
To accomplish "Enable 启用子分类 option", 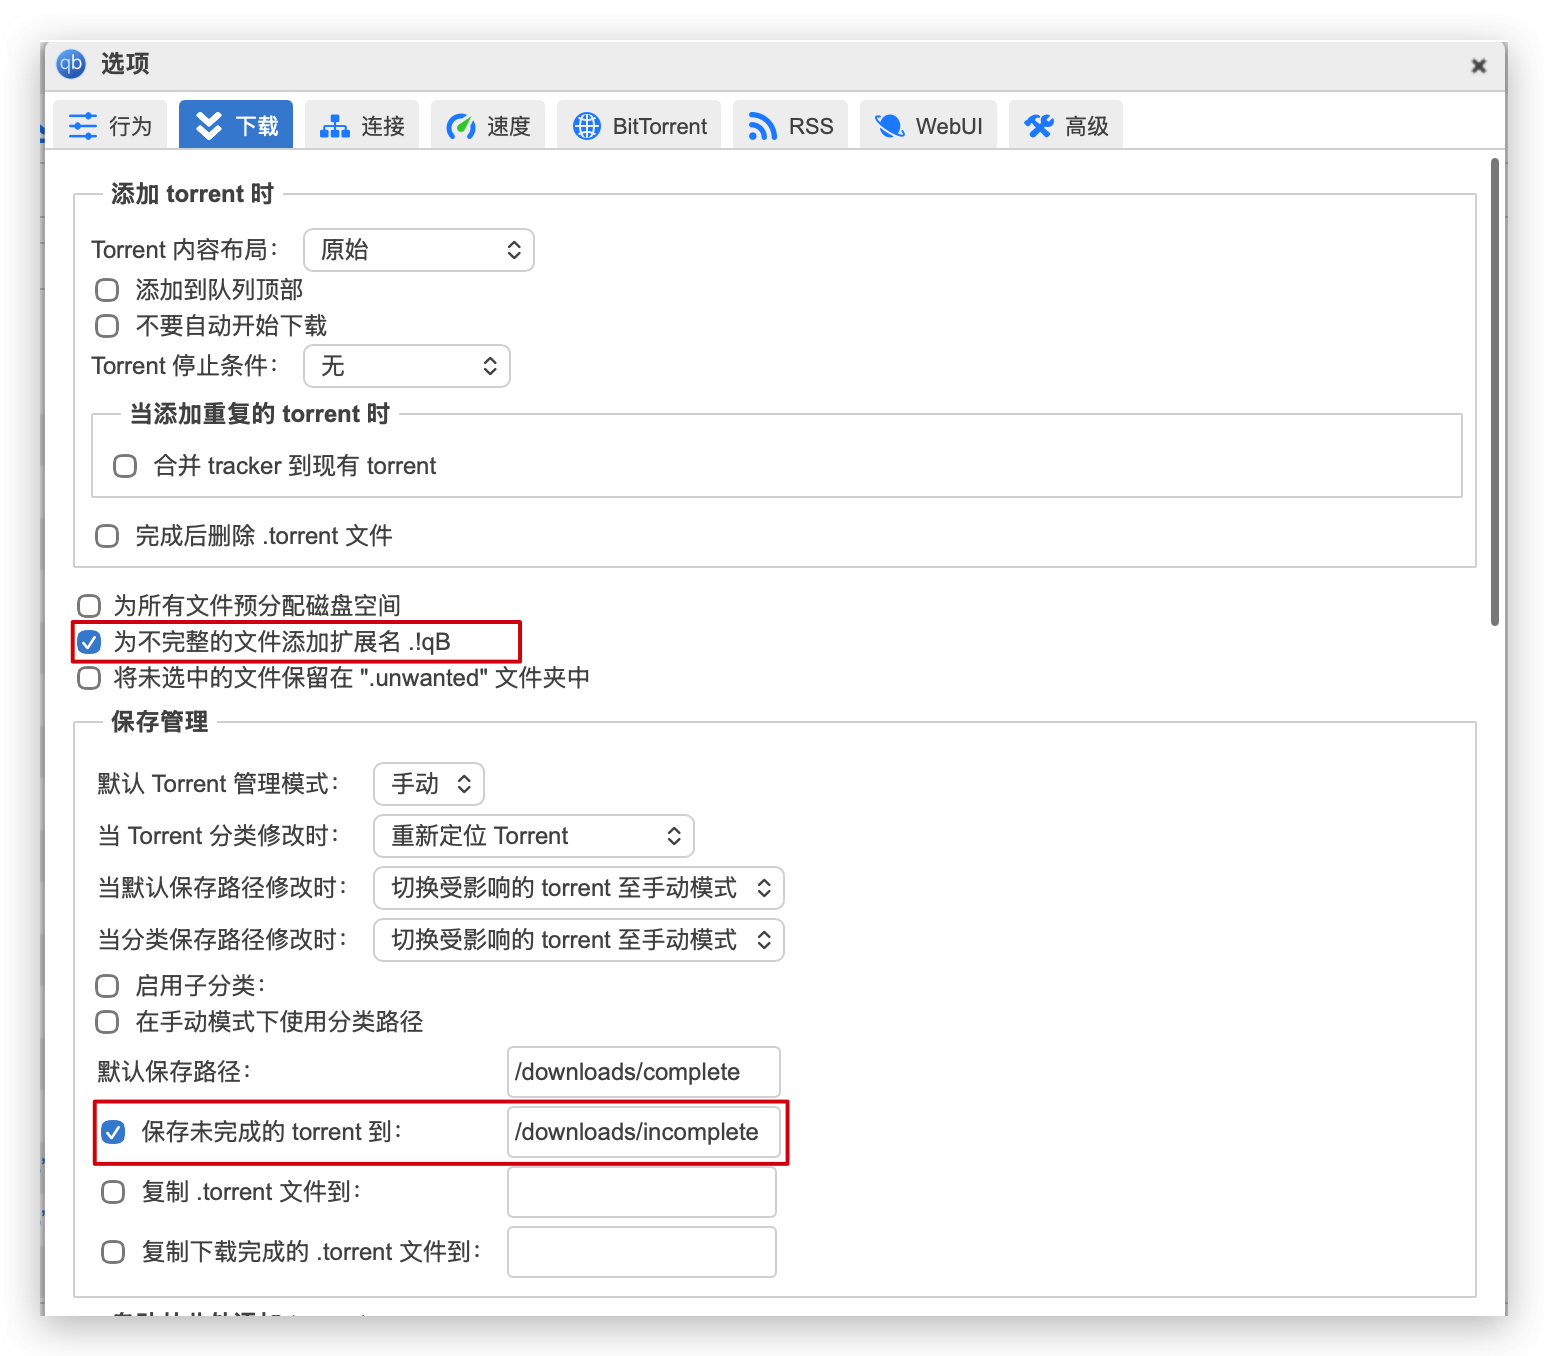I will click(x=107, y=985).
